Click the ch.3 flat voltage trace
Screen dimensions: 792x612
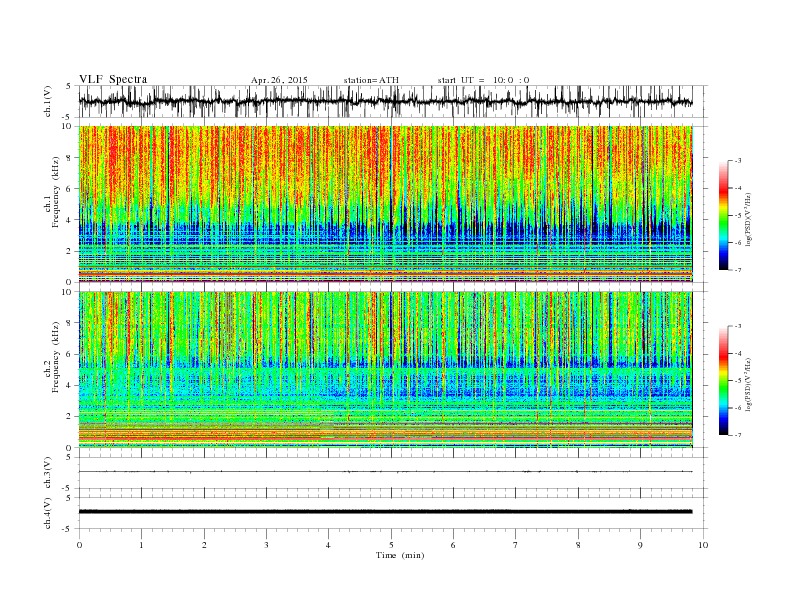pyautogui.click(x=385, y=472)
